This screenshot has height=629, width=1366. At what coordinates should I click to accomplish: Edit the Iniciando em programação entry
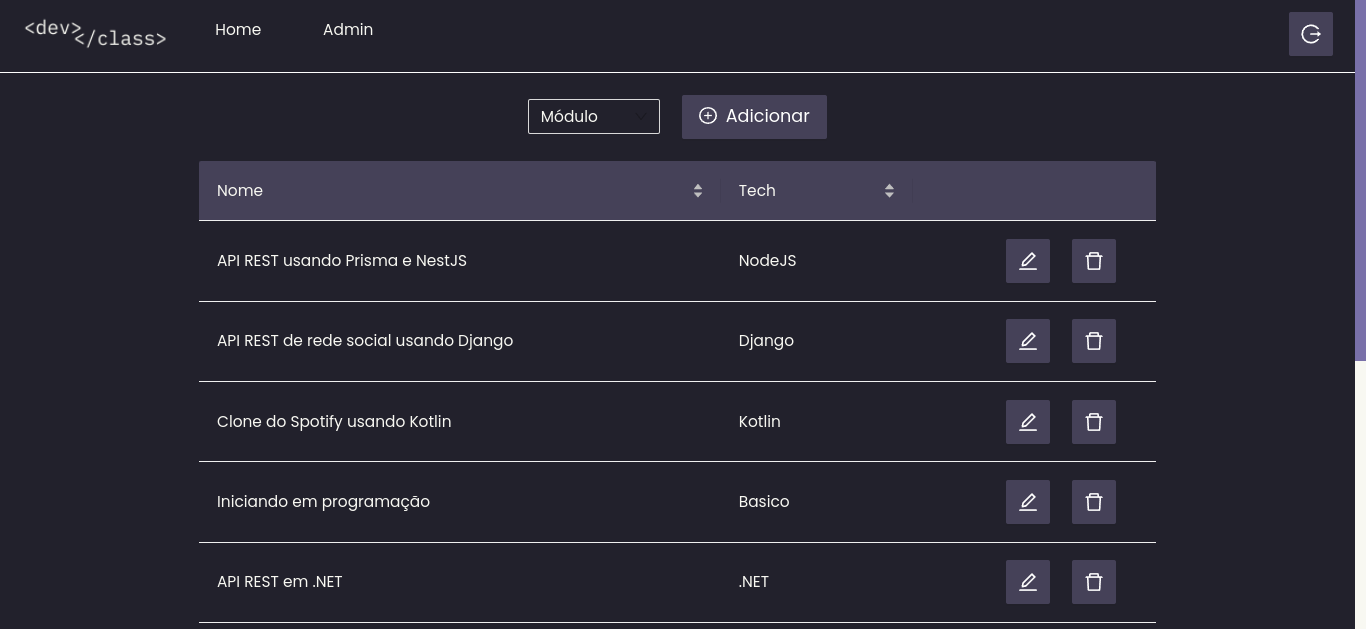click(x=1028, y=502)
